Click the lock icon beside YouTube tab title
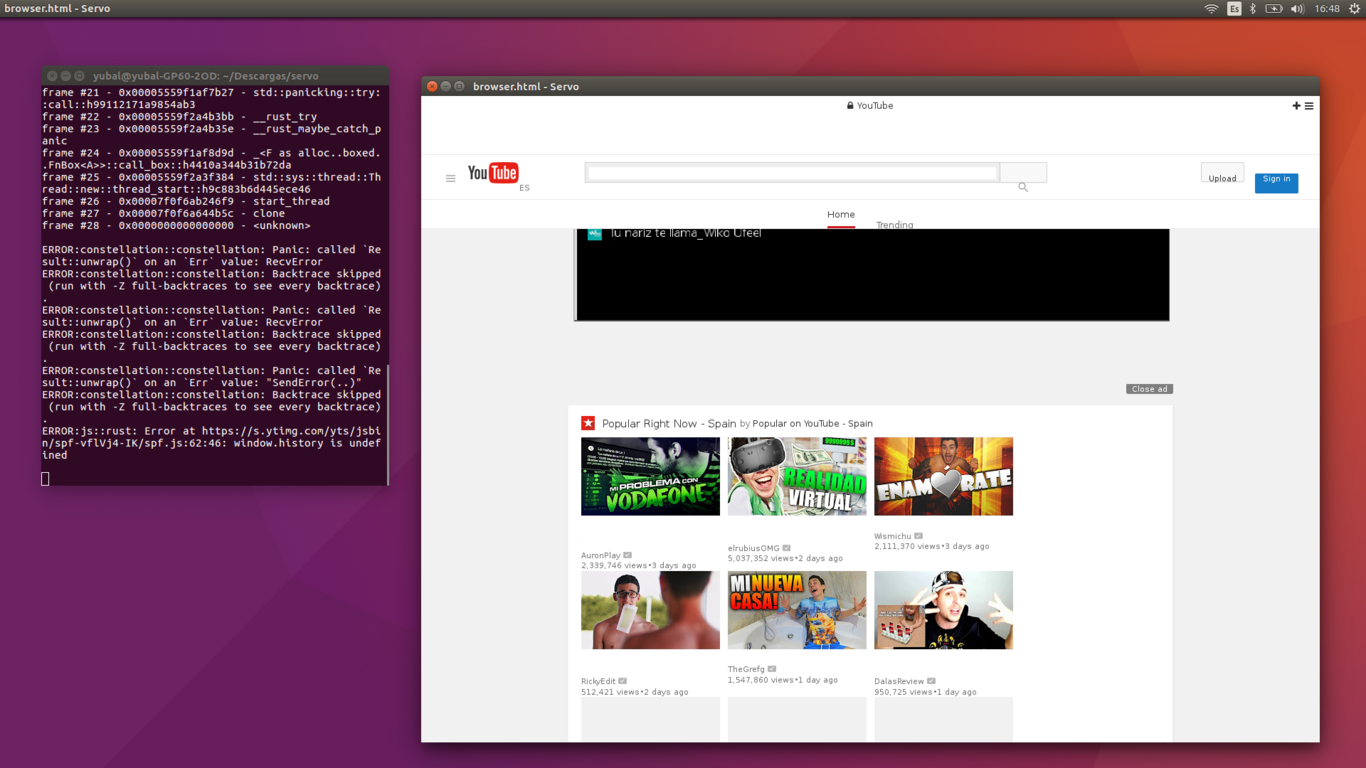Screen dimensions: 1366x768 coord(848,105)
